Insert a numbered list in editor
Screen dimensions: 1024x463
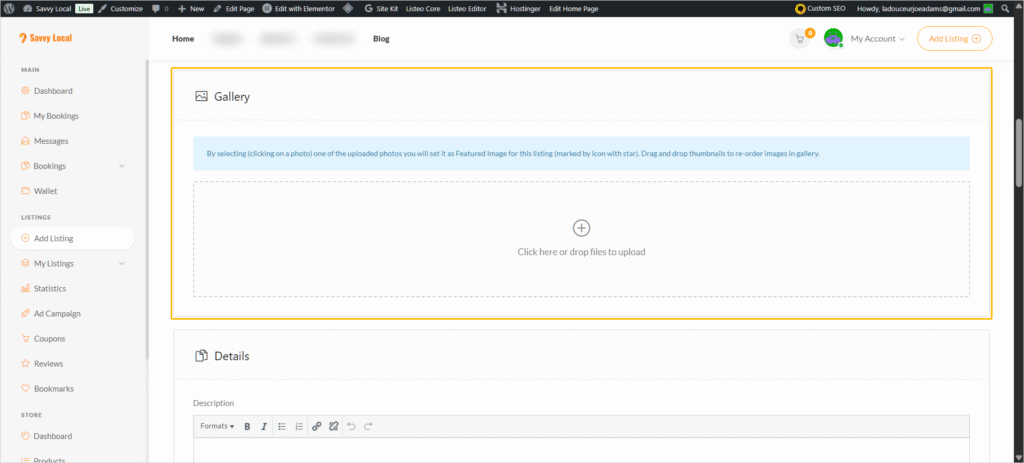pyautogui.click(x=298, y=426)
